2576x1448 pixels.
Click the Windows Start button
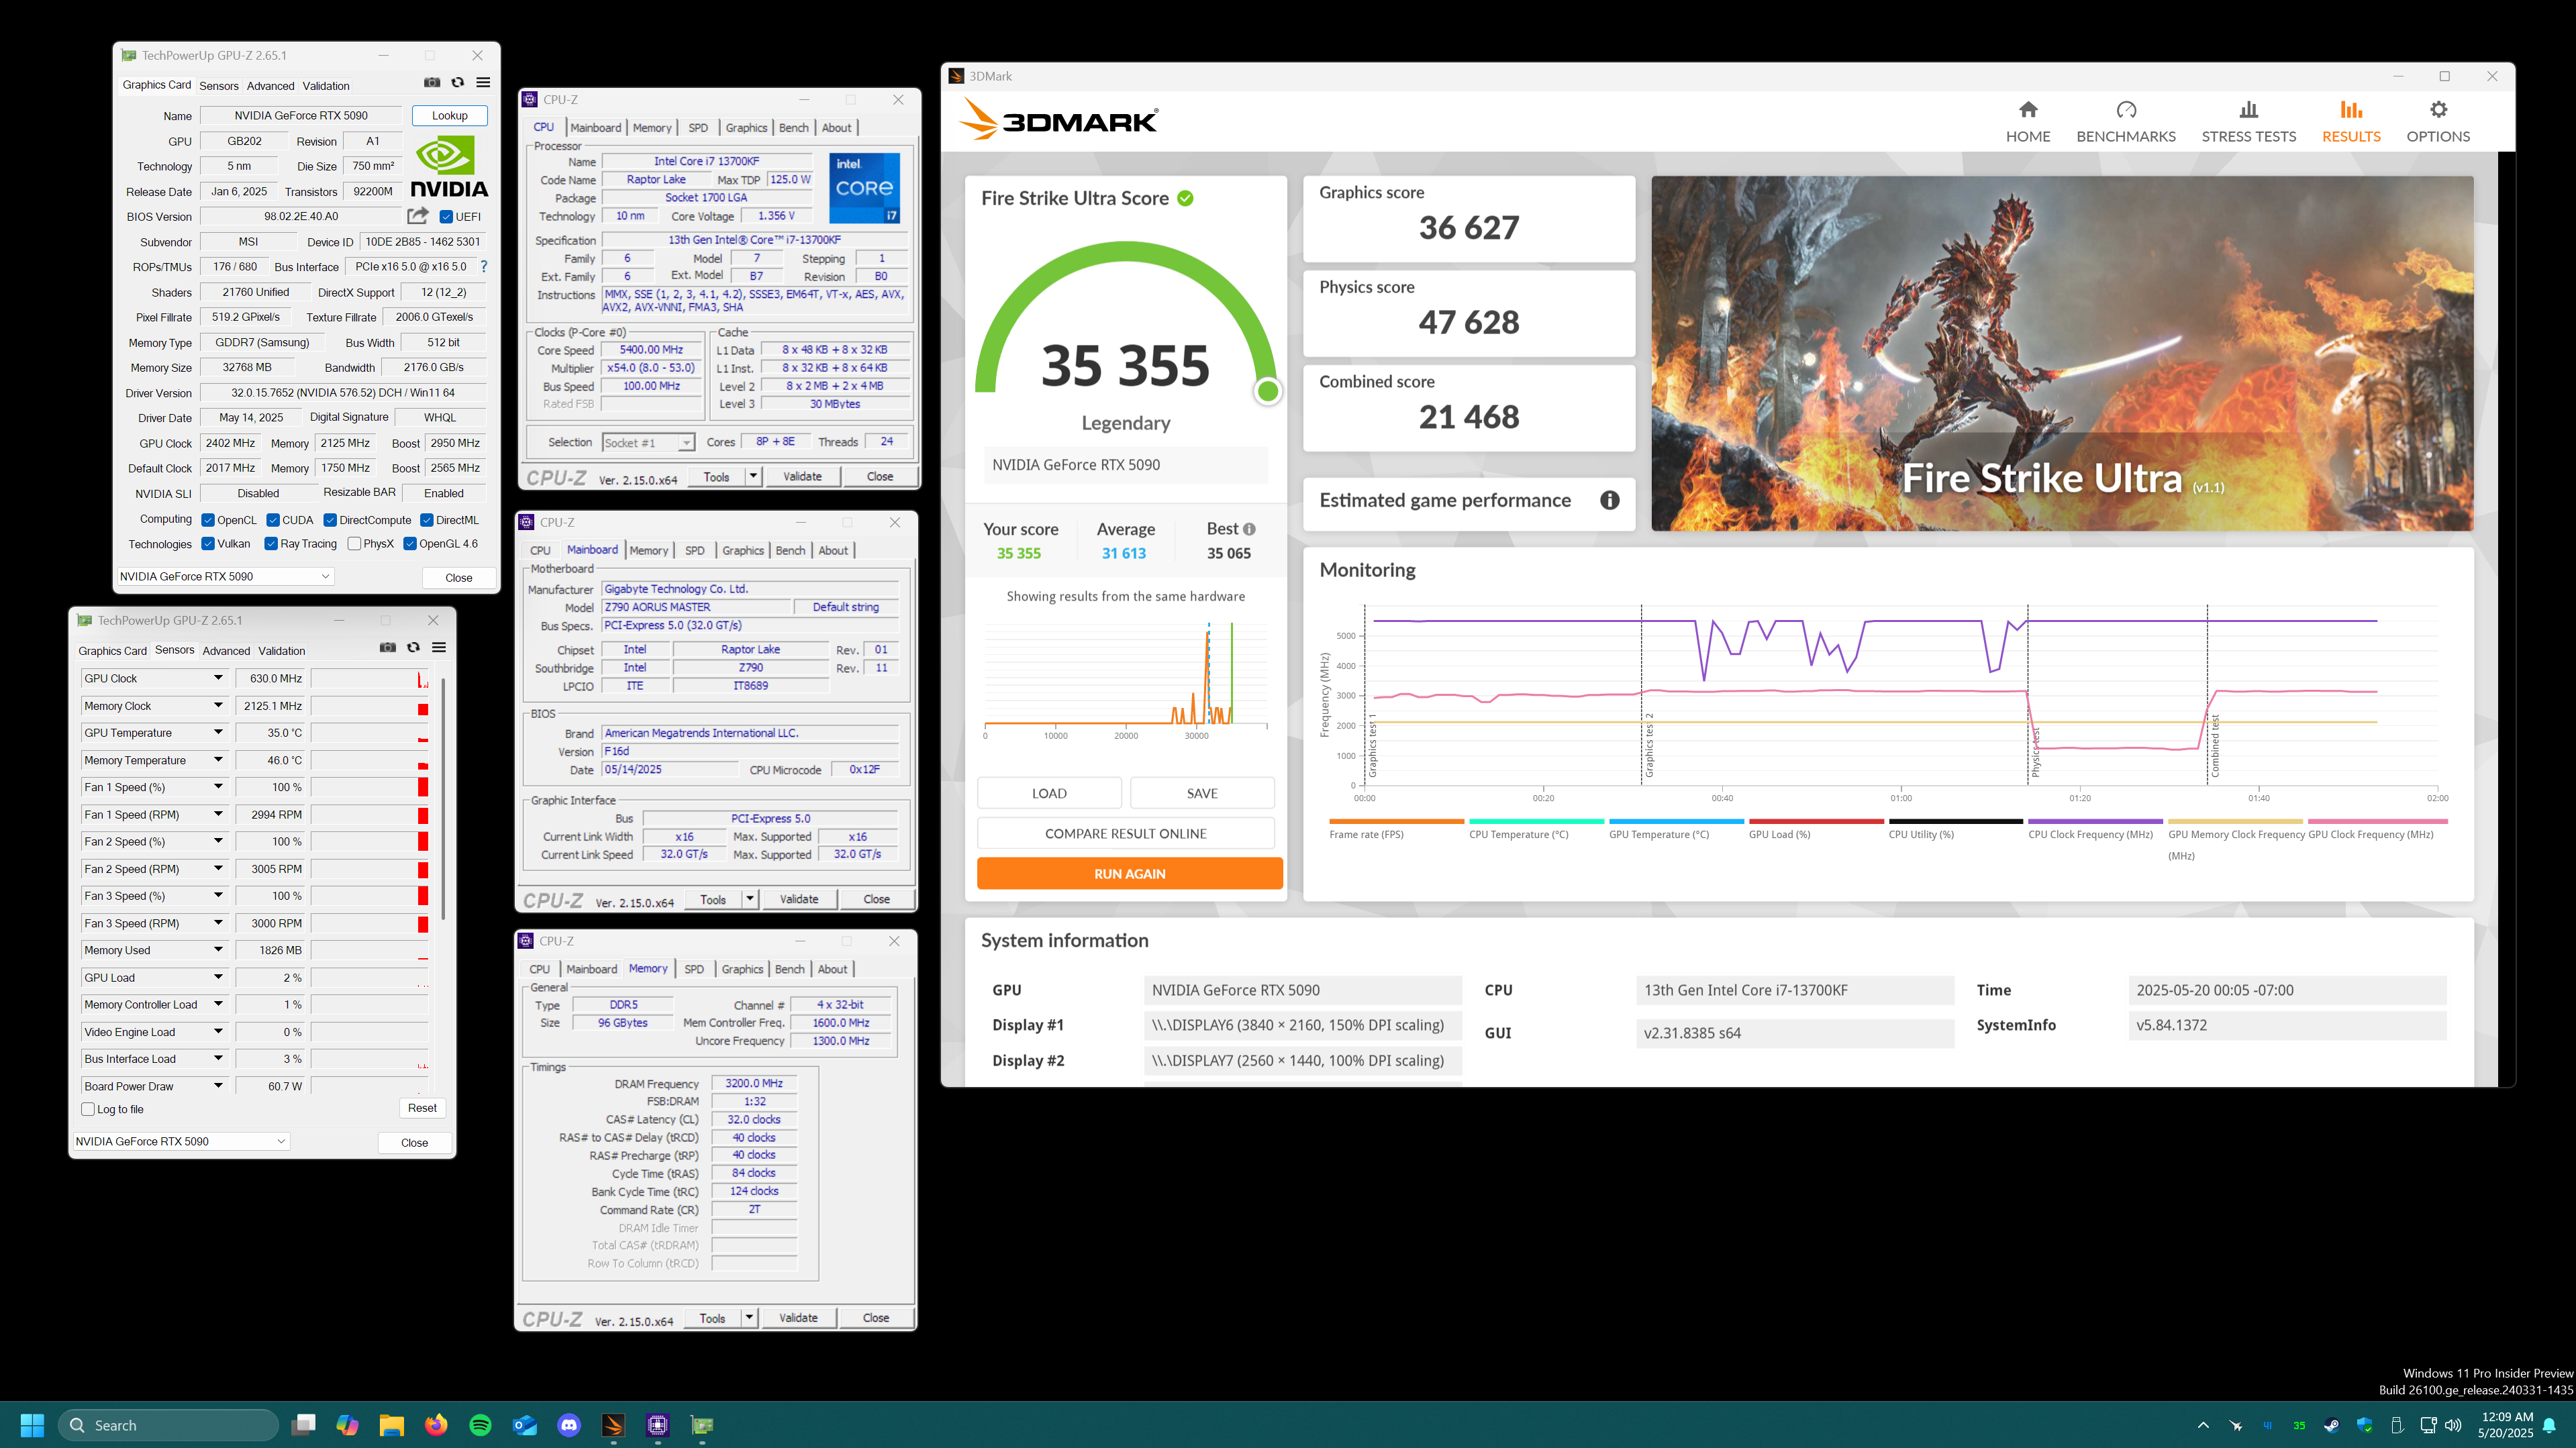(x=32, y=1424)
